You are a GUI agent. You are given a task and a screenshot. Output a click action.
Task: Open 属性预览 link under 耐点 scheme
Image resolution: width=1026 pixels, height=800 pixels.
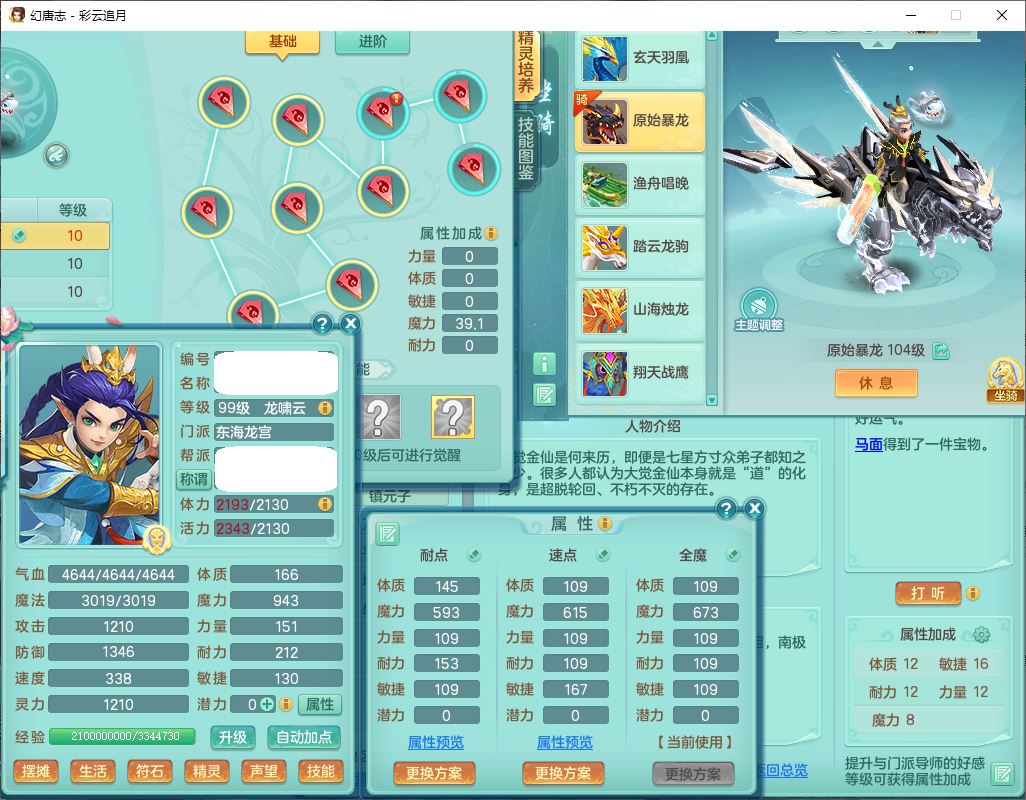436,742
